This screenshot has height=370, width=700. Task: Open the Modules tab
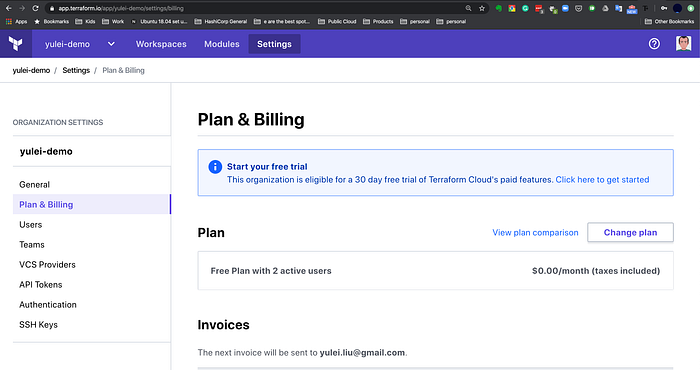coord(222,44)
